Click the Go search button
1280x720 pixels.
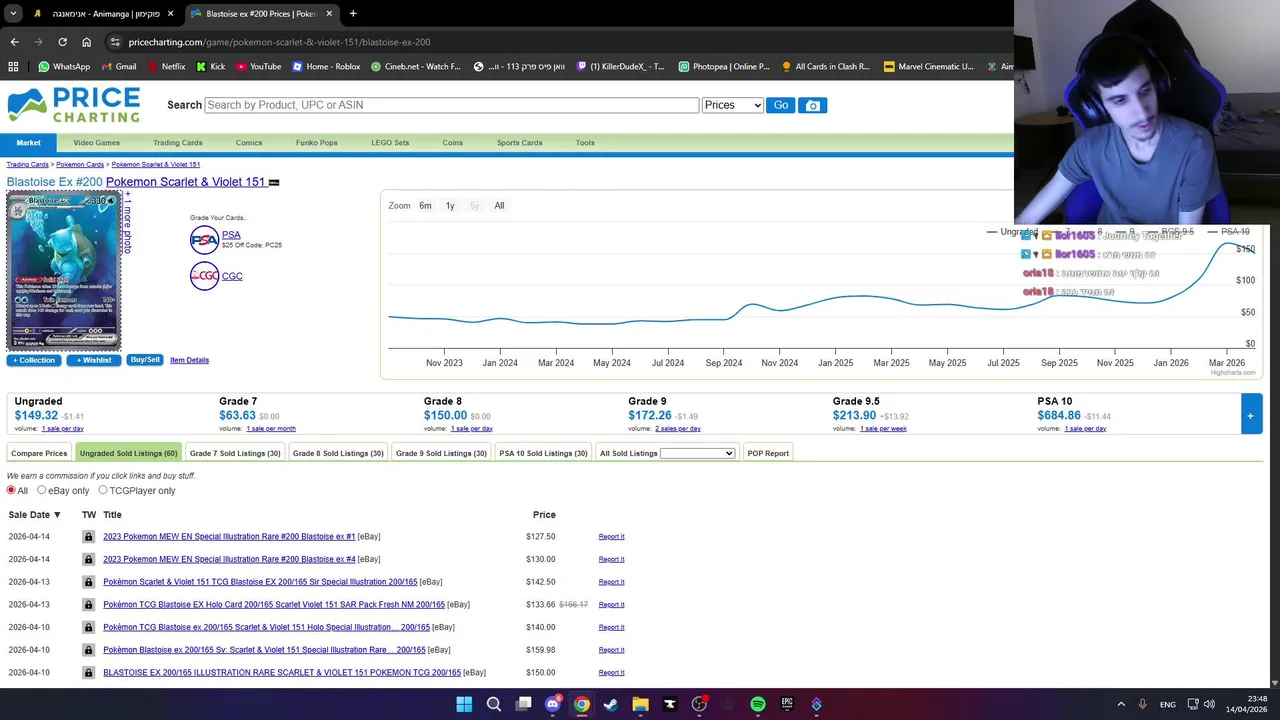pos(780,105)
